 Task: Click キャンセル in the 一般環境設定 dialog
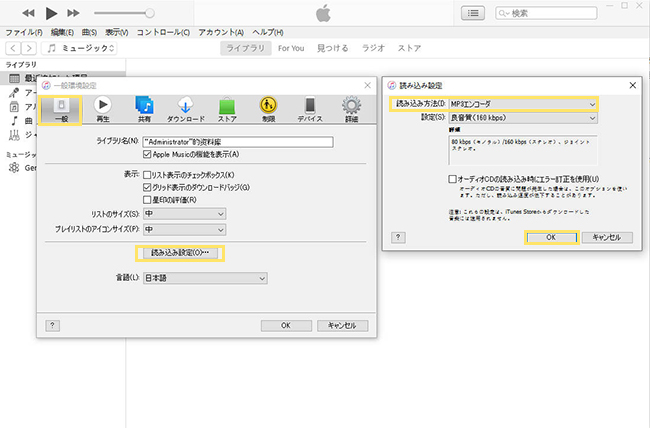(x=342, y=326)
